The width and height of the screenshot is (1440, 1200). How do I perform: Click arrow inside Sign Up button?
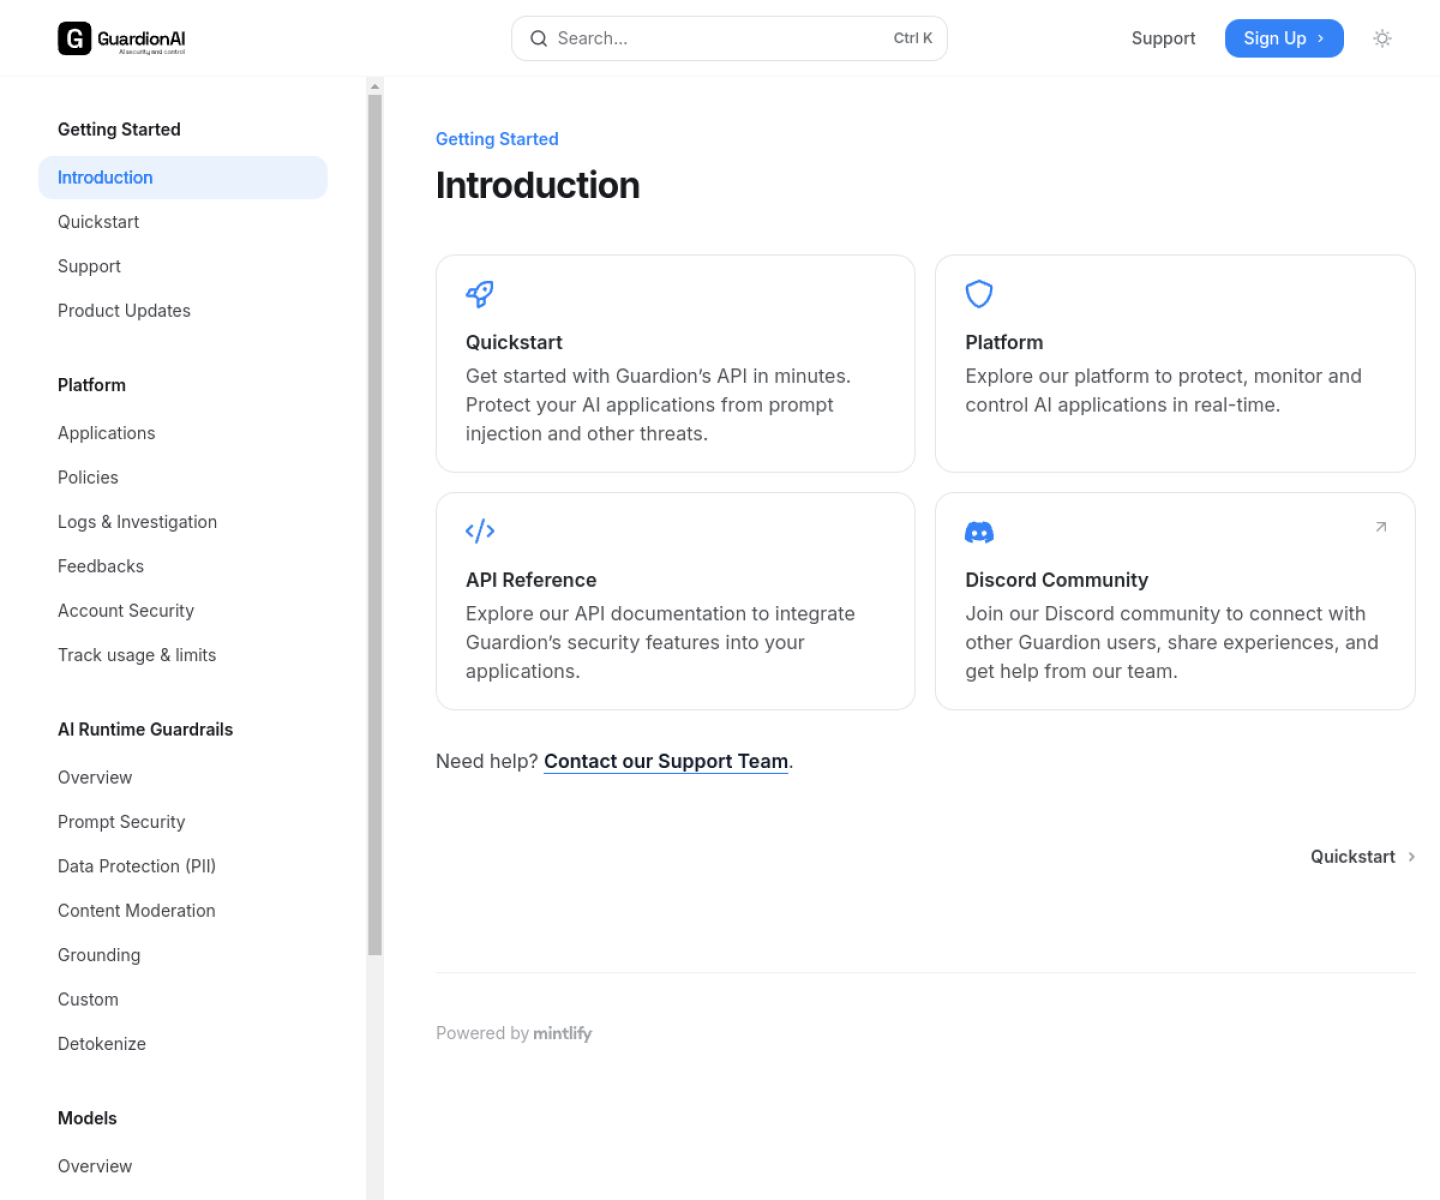(x=1320, y=38)
